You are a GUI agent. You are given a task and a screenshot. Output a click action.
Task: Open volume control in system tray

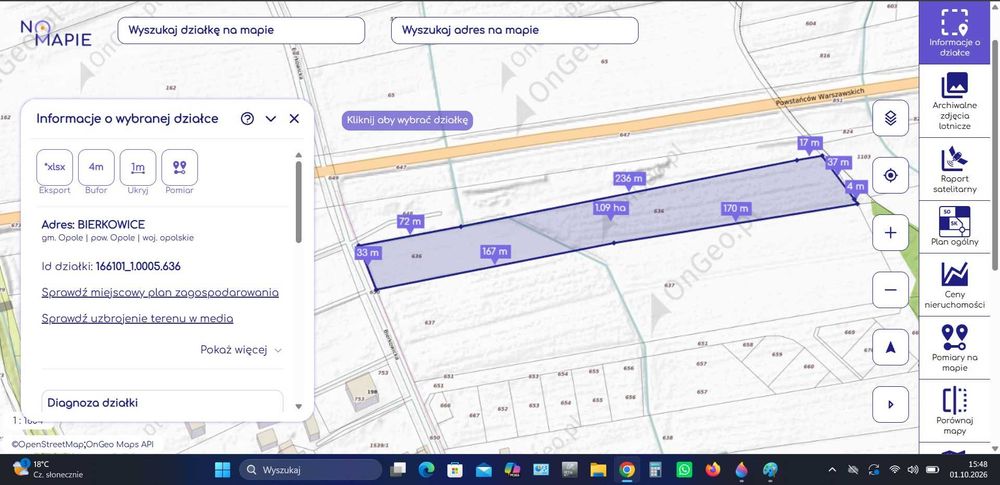[913, 470]
